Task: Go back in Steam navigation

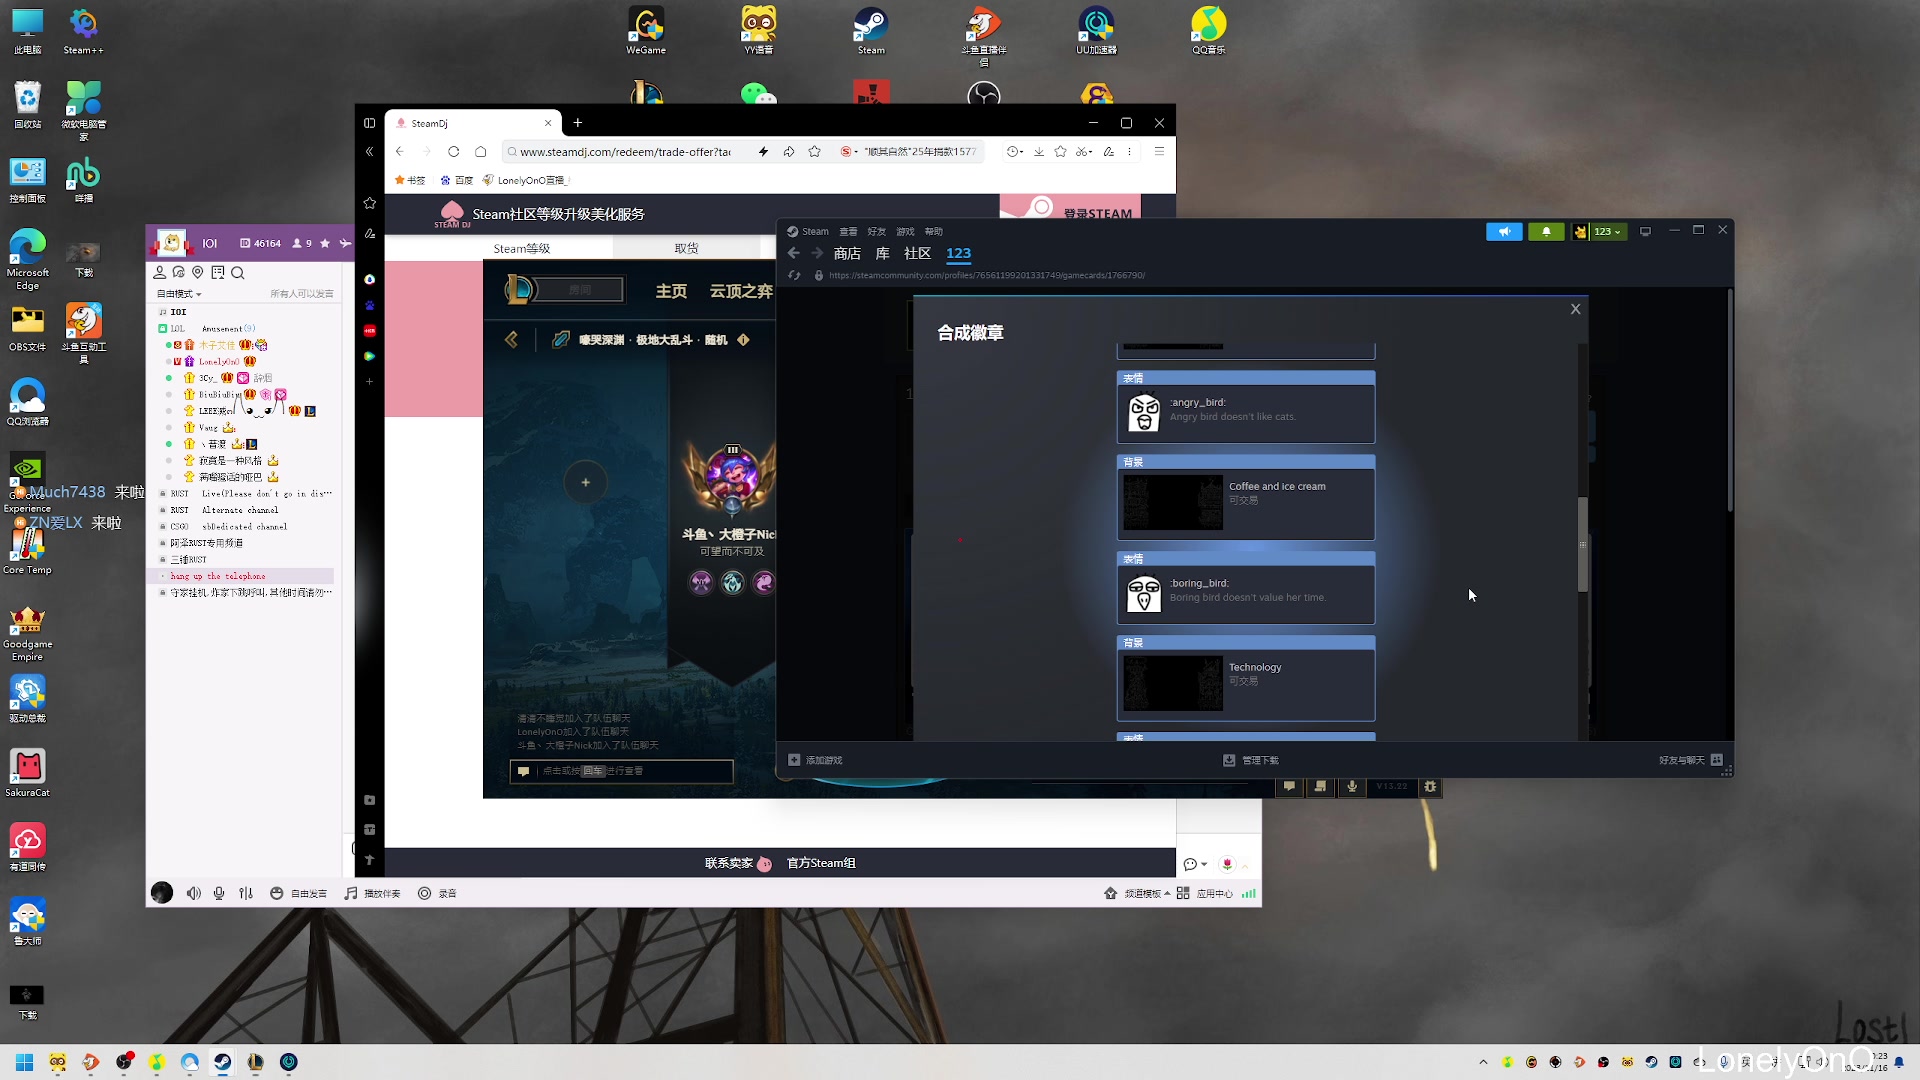Action: point(794,253)
